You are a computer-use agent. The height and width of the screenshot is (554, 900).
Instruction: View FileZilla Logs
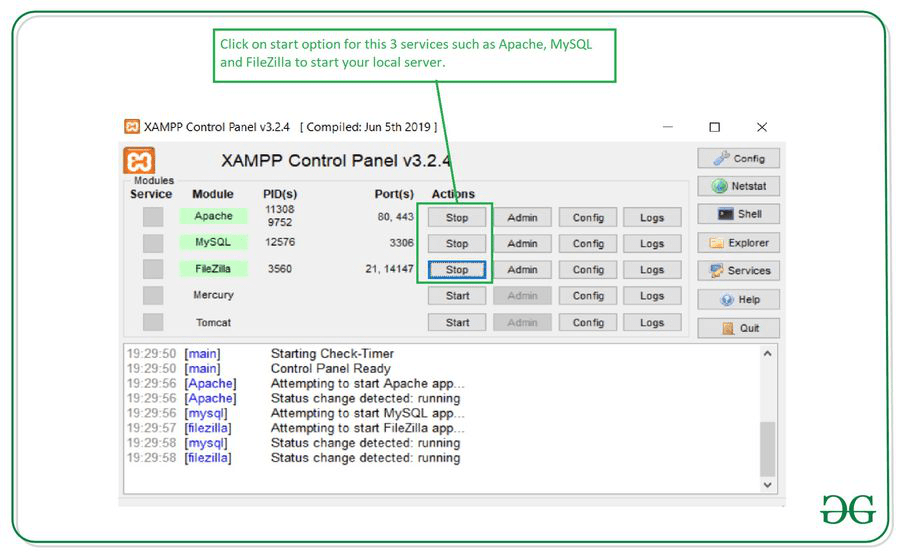(652, 270)
